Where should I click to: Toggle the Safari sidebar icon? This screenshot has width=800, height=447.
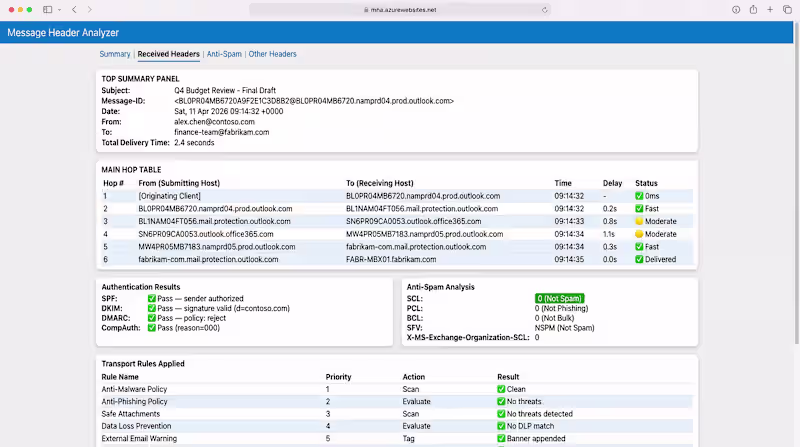point(47,9)
